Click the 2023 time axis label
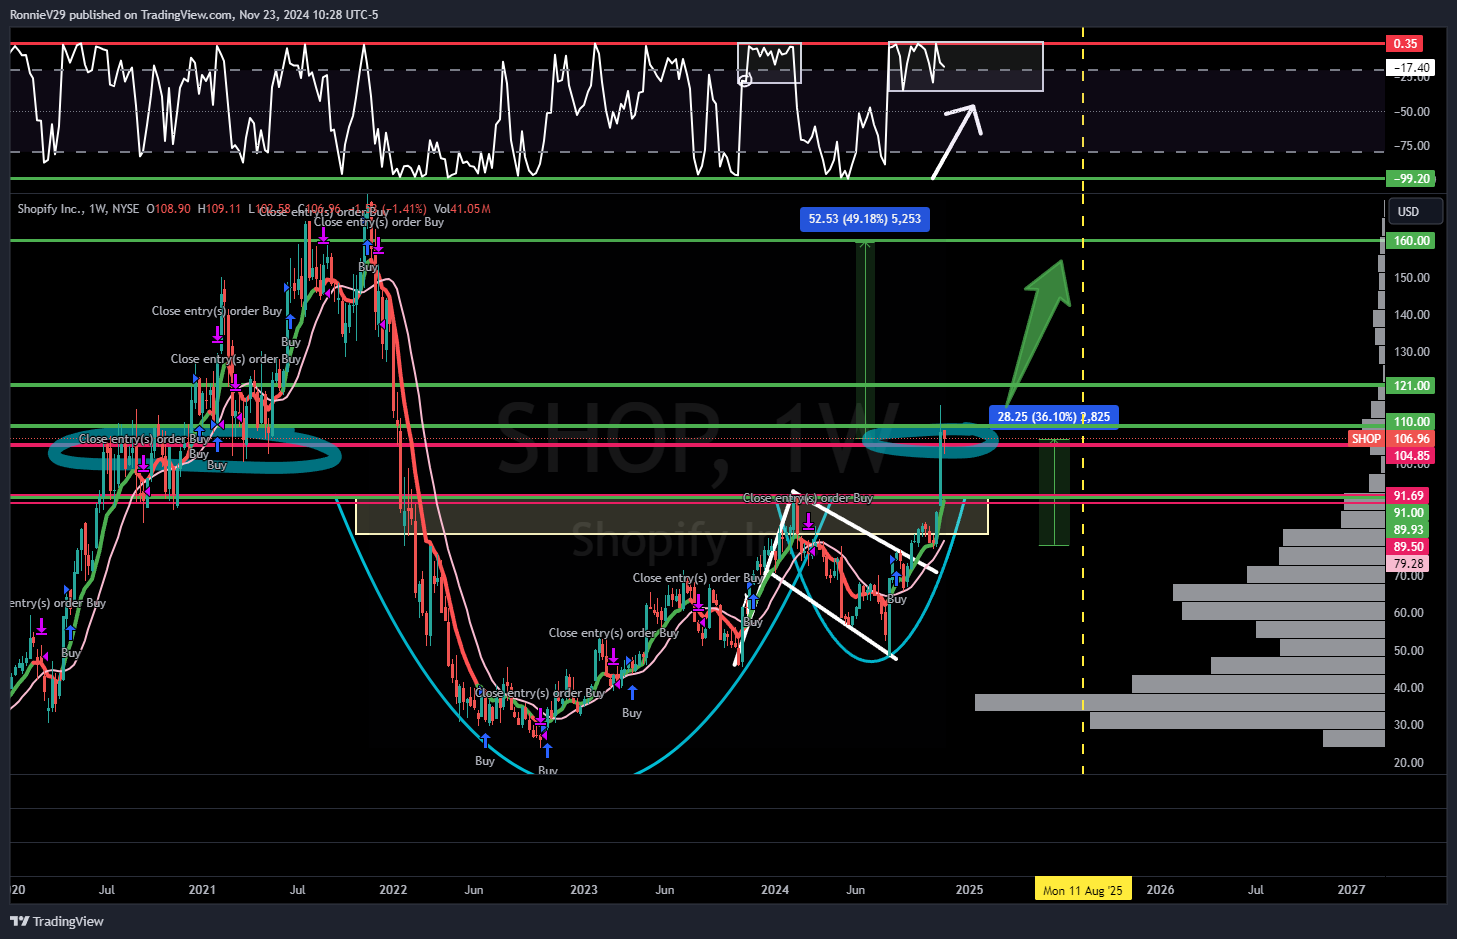The image size is (1457, 939). coord(584,890)
